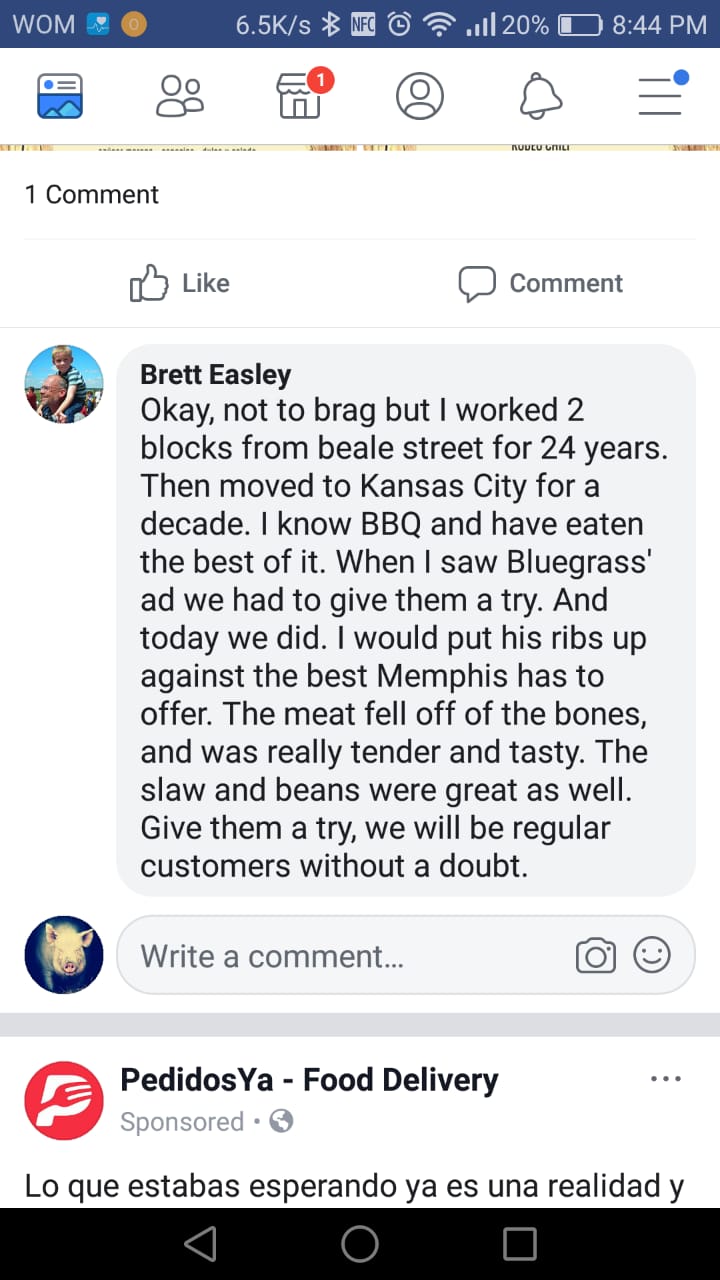
Task: Open the Notifications bell
Action: pyautogui.click(x=541, y=96)
